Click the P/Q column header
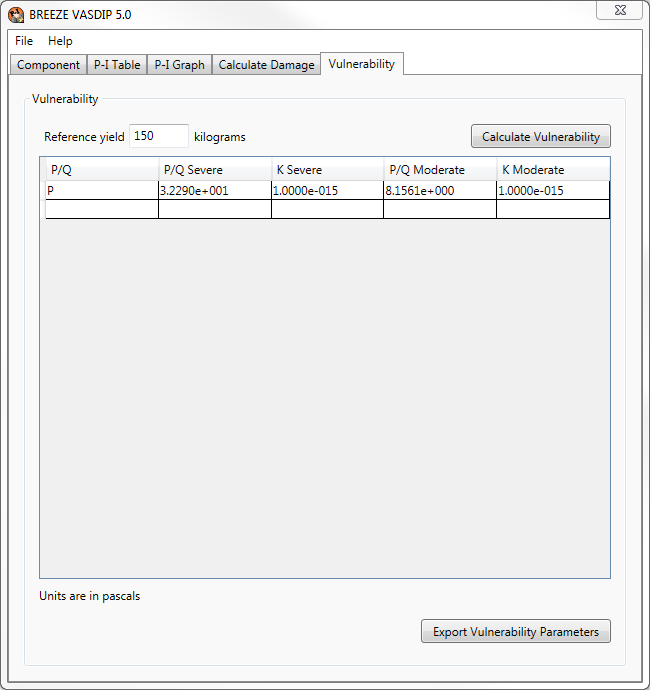This screenshot has height=690, width=650. tap(101, 170)
